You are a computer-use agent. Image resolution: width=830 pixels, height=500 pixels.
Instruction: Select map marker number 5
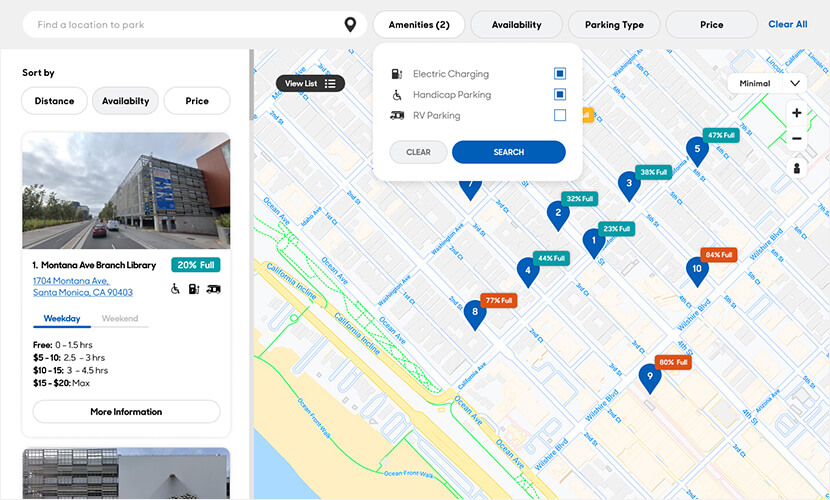697,151
